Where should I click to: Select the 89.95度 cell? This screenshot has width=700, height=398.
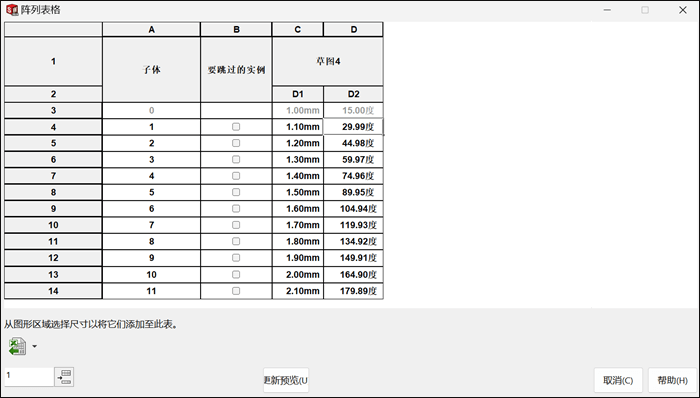(x=353, y=192)
